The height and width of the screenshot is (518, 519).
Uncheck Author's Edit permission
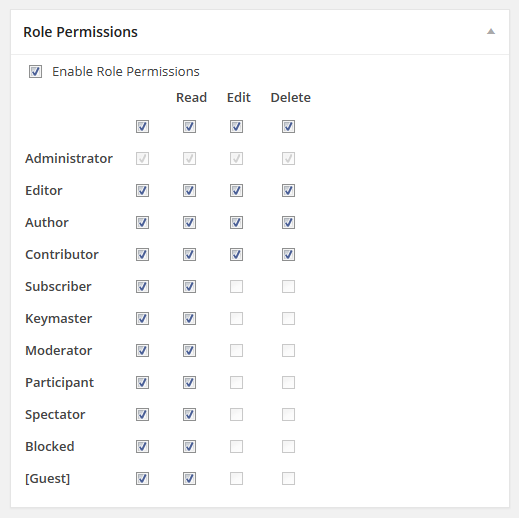236,223
